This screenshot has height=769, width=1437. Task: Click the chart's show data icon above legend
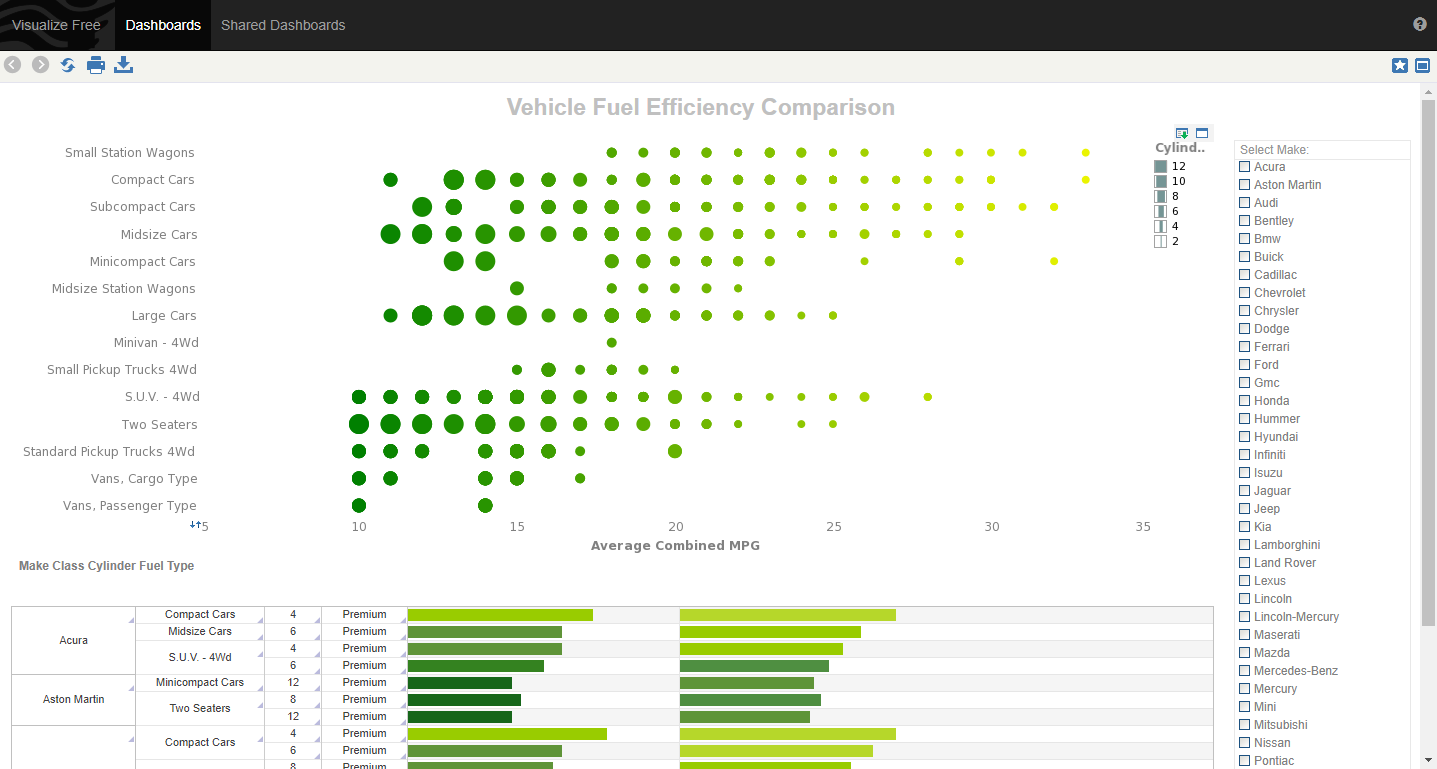pos(1182,133)
